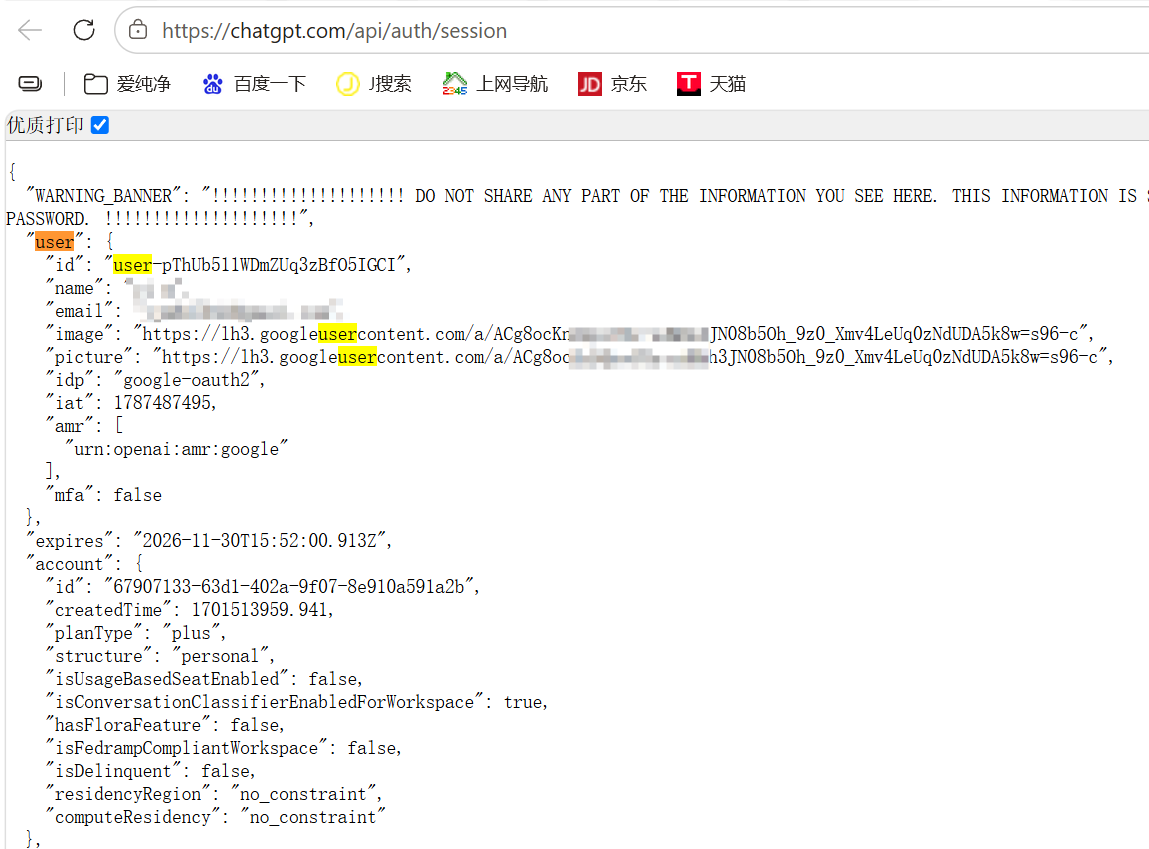The image size is (1149, 849).
Task: Click the "amr" key
Action: pos(70,426)
